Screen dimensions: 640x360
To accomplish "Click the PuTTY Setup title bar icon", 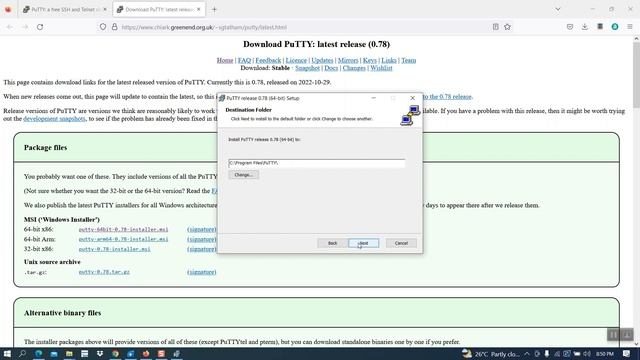I will point(222,98).
